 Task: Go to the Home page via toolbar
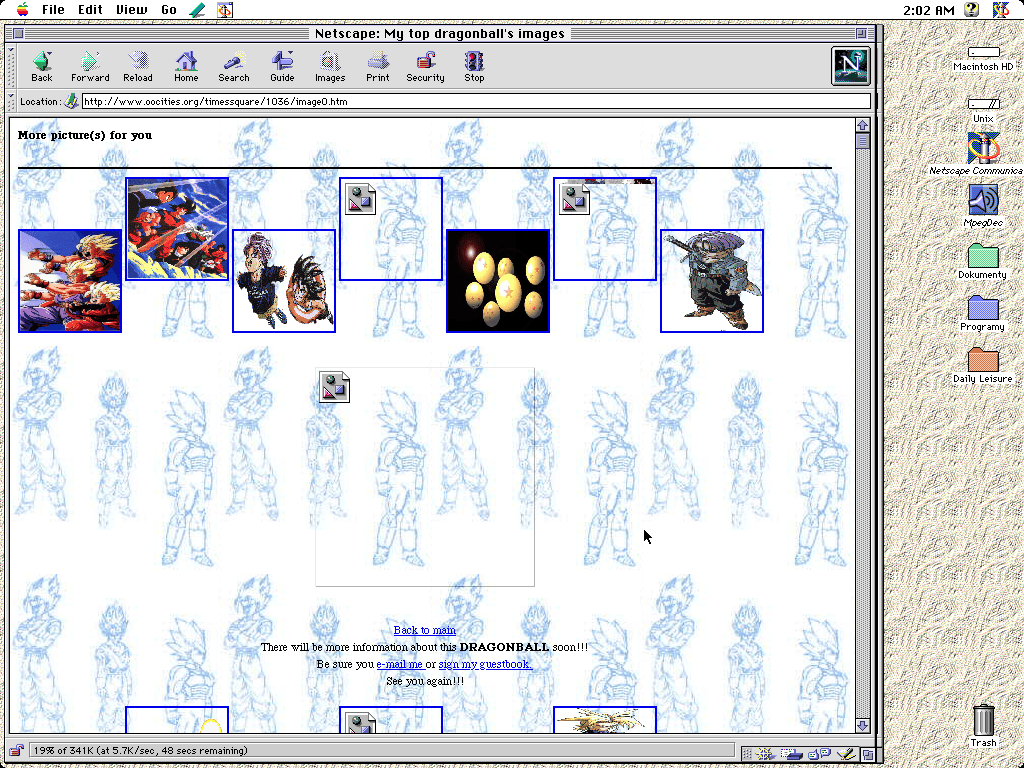click(186, 66)
